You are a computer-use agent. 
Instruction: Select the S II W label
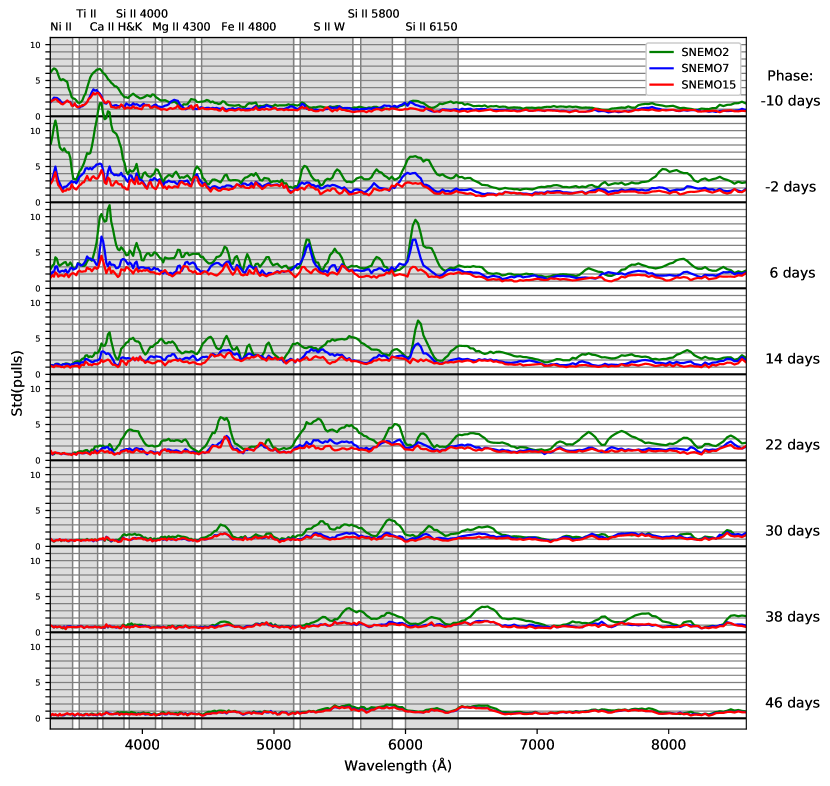coord(329,27)
